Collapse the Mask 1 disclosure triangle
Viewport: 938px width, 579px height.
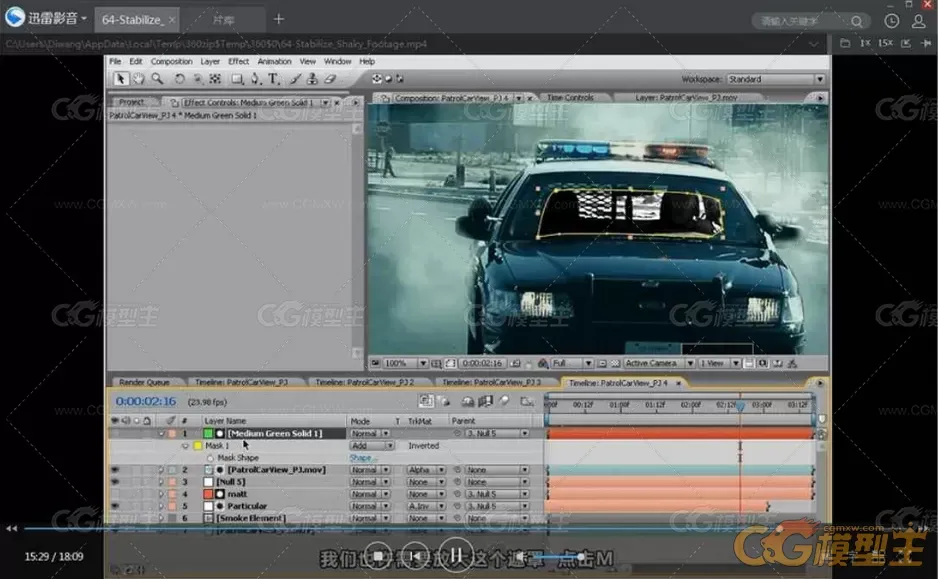pyautogui.click(x=185, y=446)
